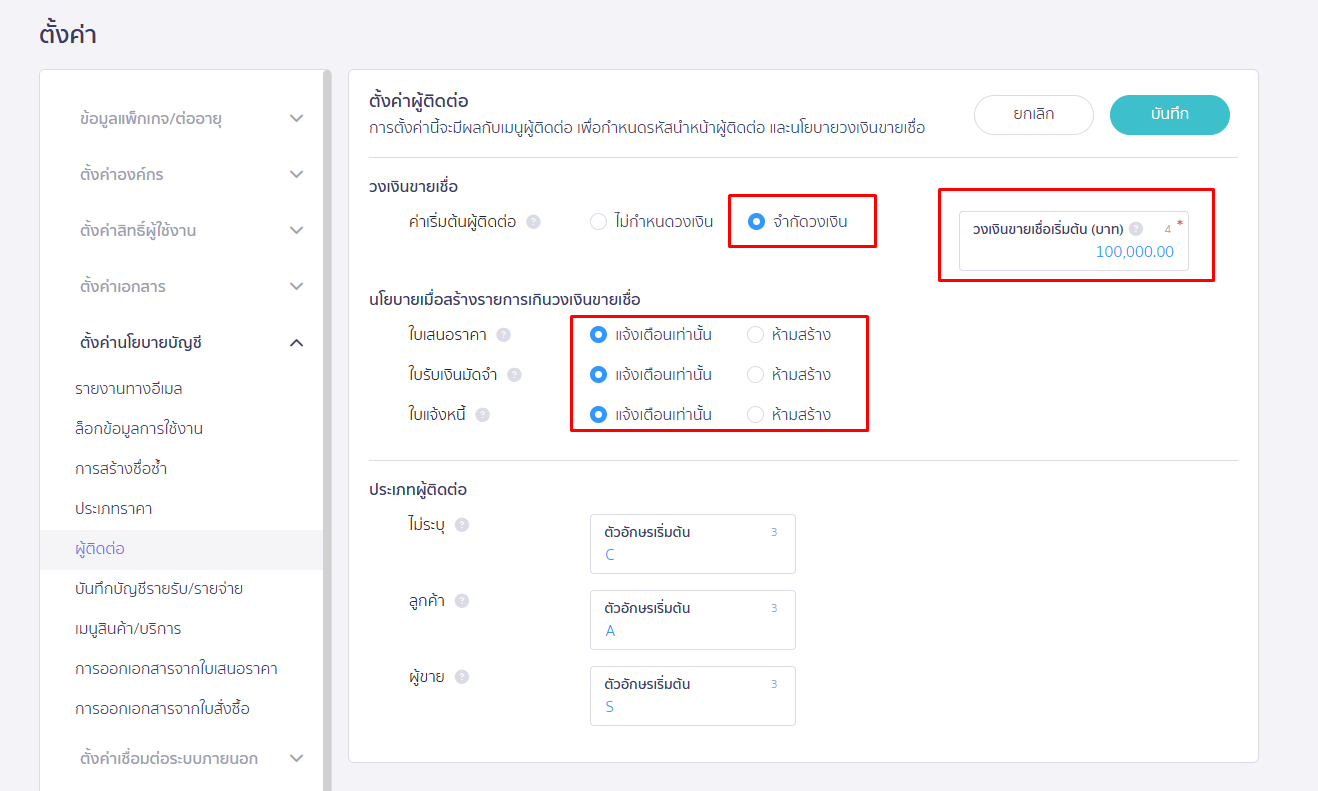Choose ห้ามสร้าง for ใบเสนอราคา
This screenshot has height=791, width=1318.
[x=756, y=335]
